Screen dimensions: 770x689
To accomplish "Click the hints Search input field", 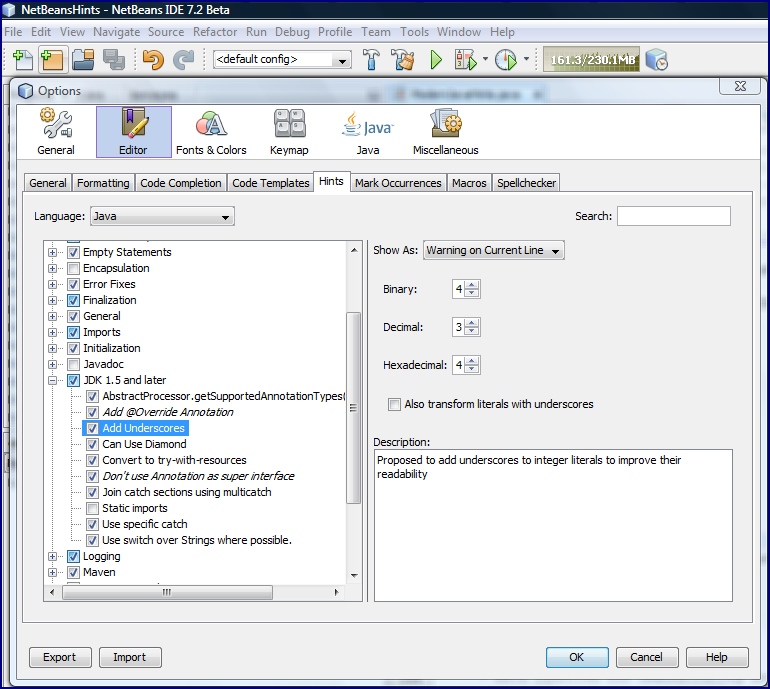I will [674, 216].
